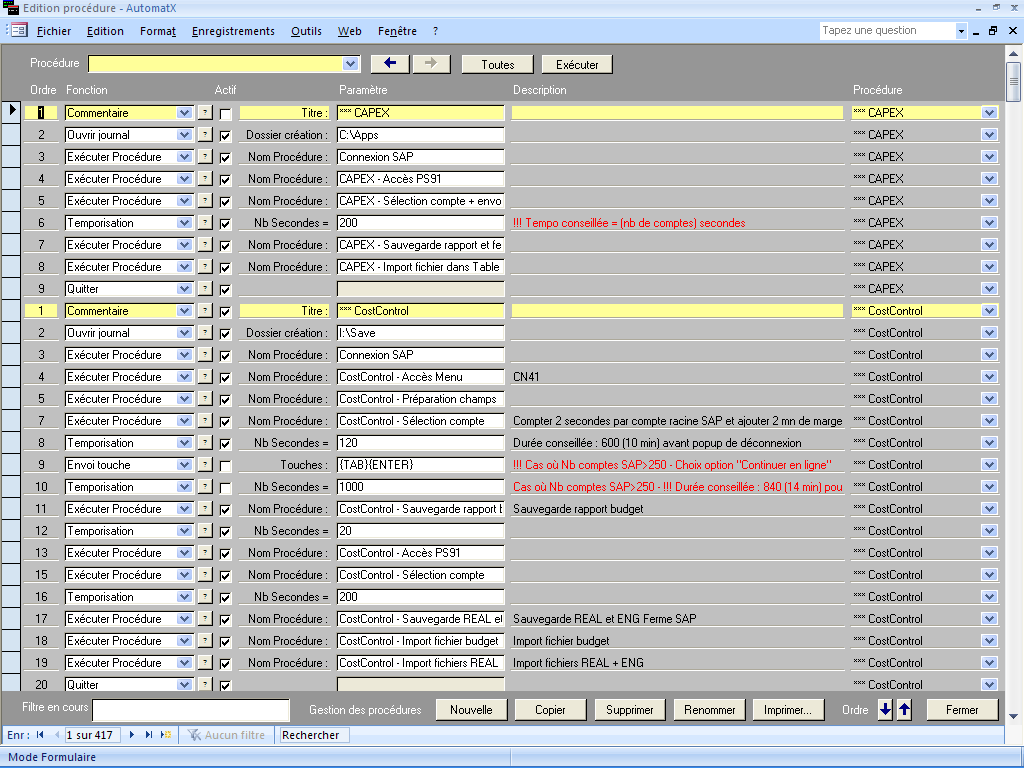Uncheck Actif on the I:\Save Ouvrir journal row
Screen dimensions: 1024x768
tap(225, 334)
